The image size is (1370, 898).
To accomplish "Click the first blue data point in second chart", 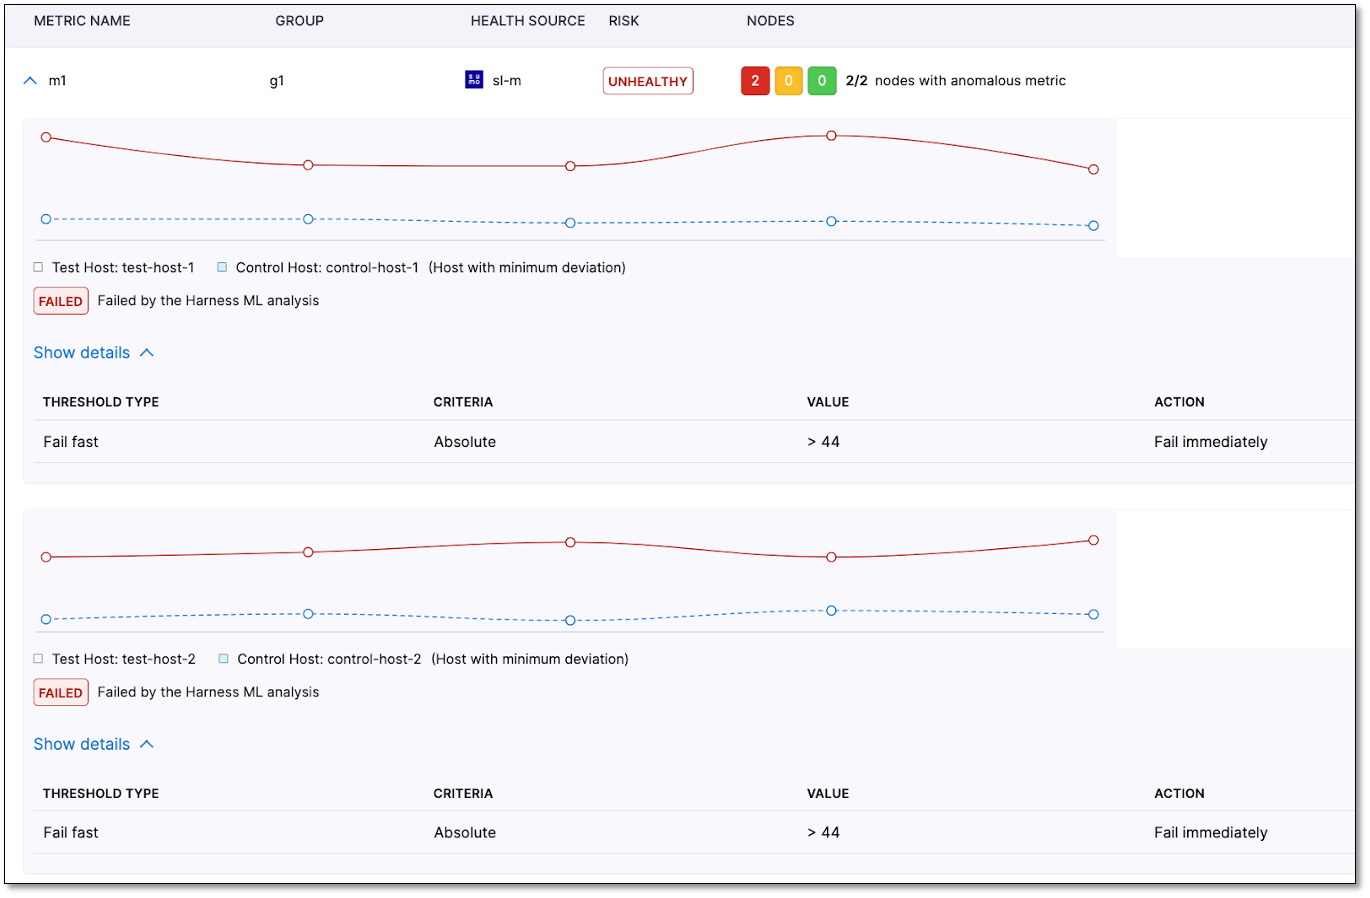I will pyautogui.click(x=46, y=620).
